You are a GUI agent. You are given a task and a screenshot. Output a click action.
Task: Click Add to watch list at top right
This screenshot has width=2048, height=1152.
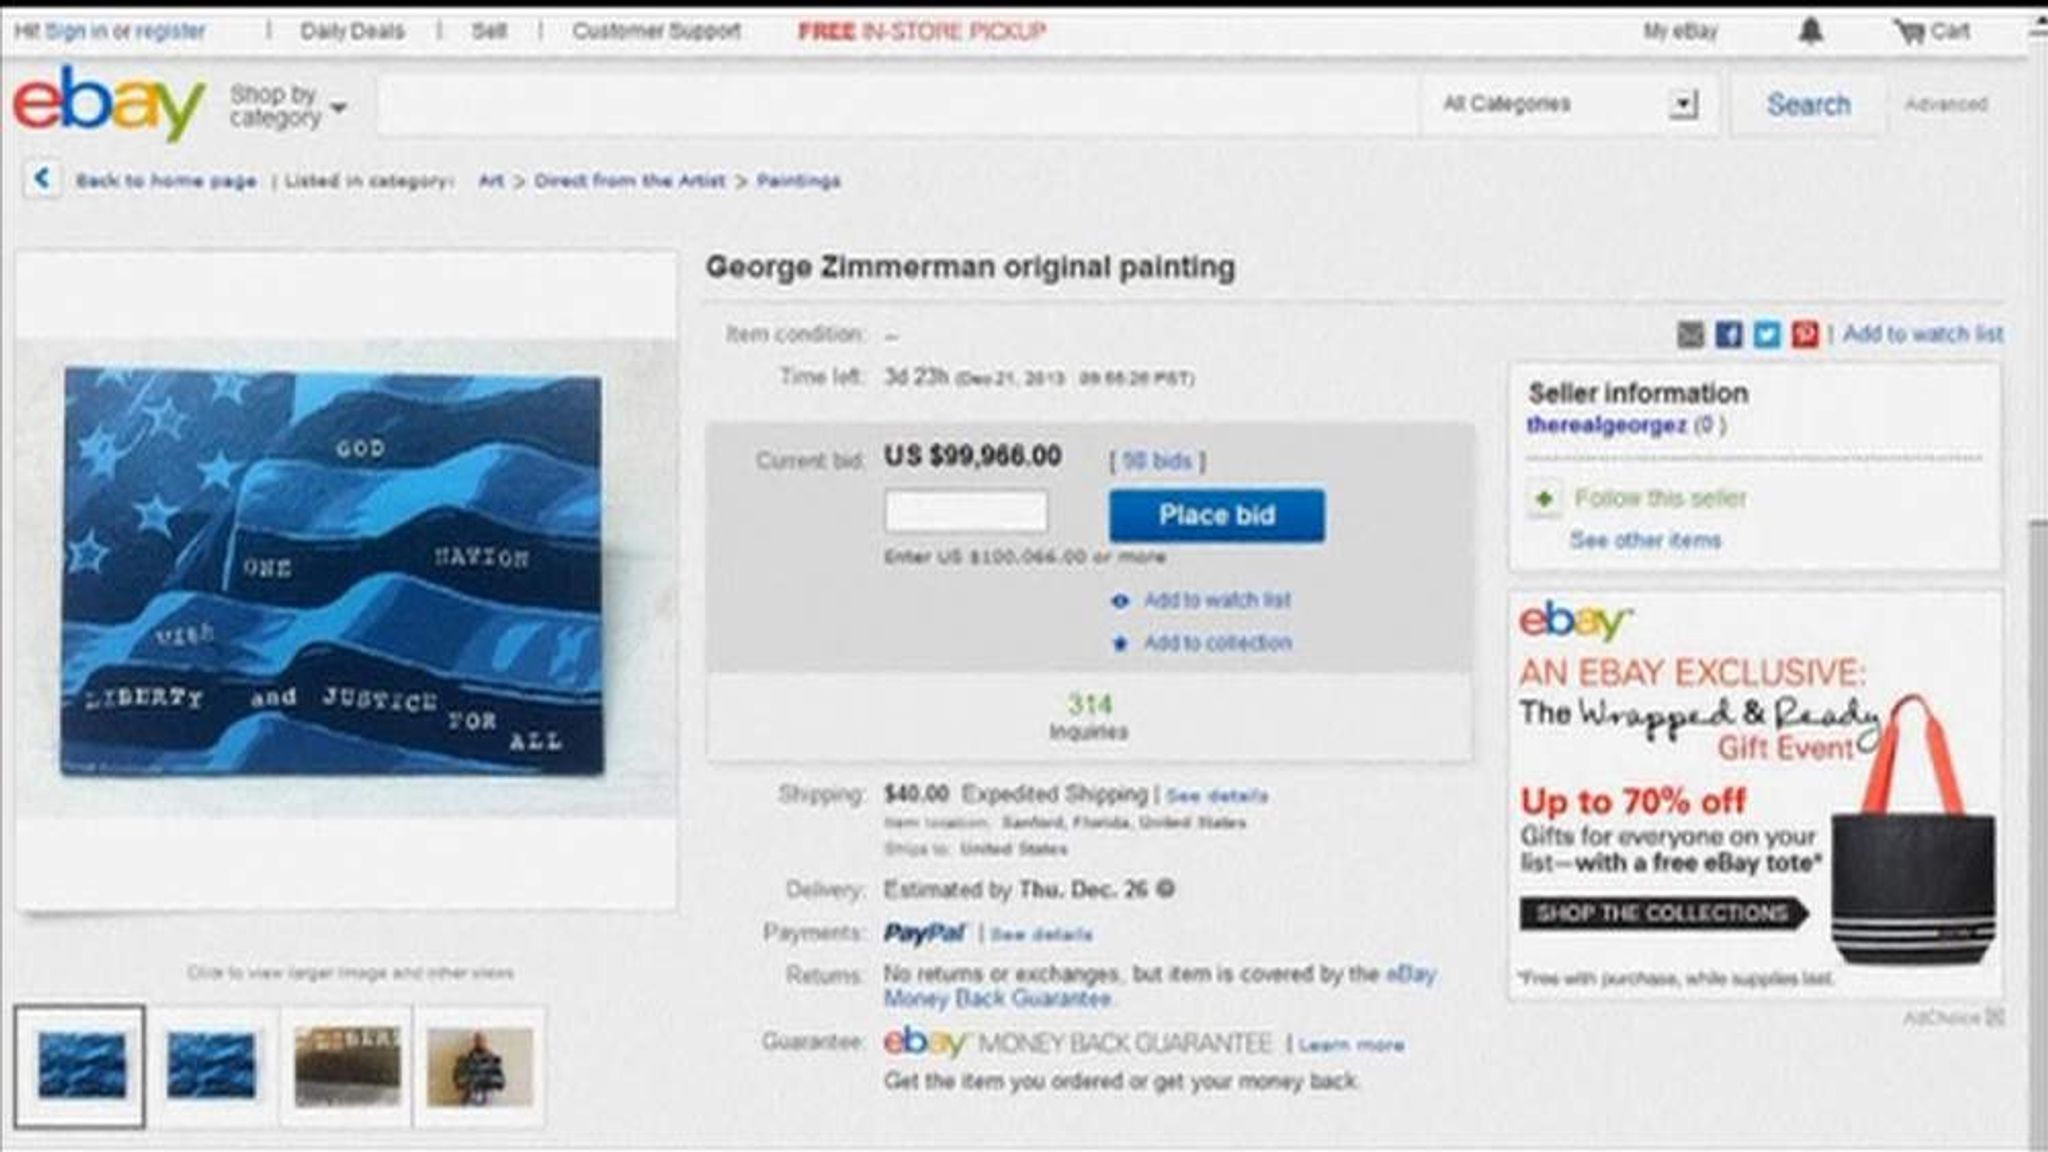click(x=1923, y=334)
